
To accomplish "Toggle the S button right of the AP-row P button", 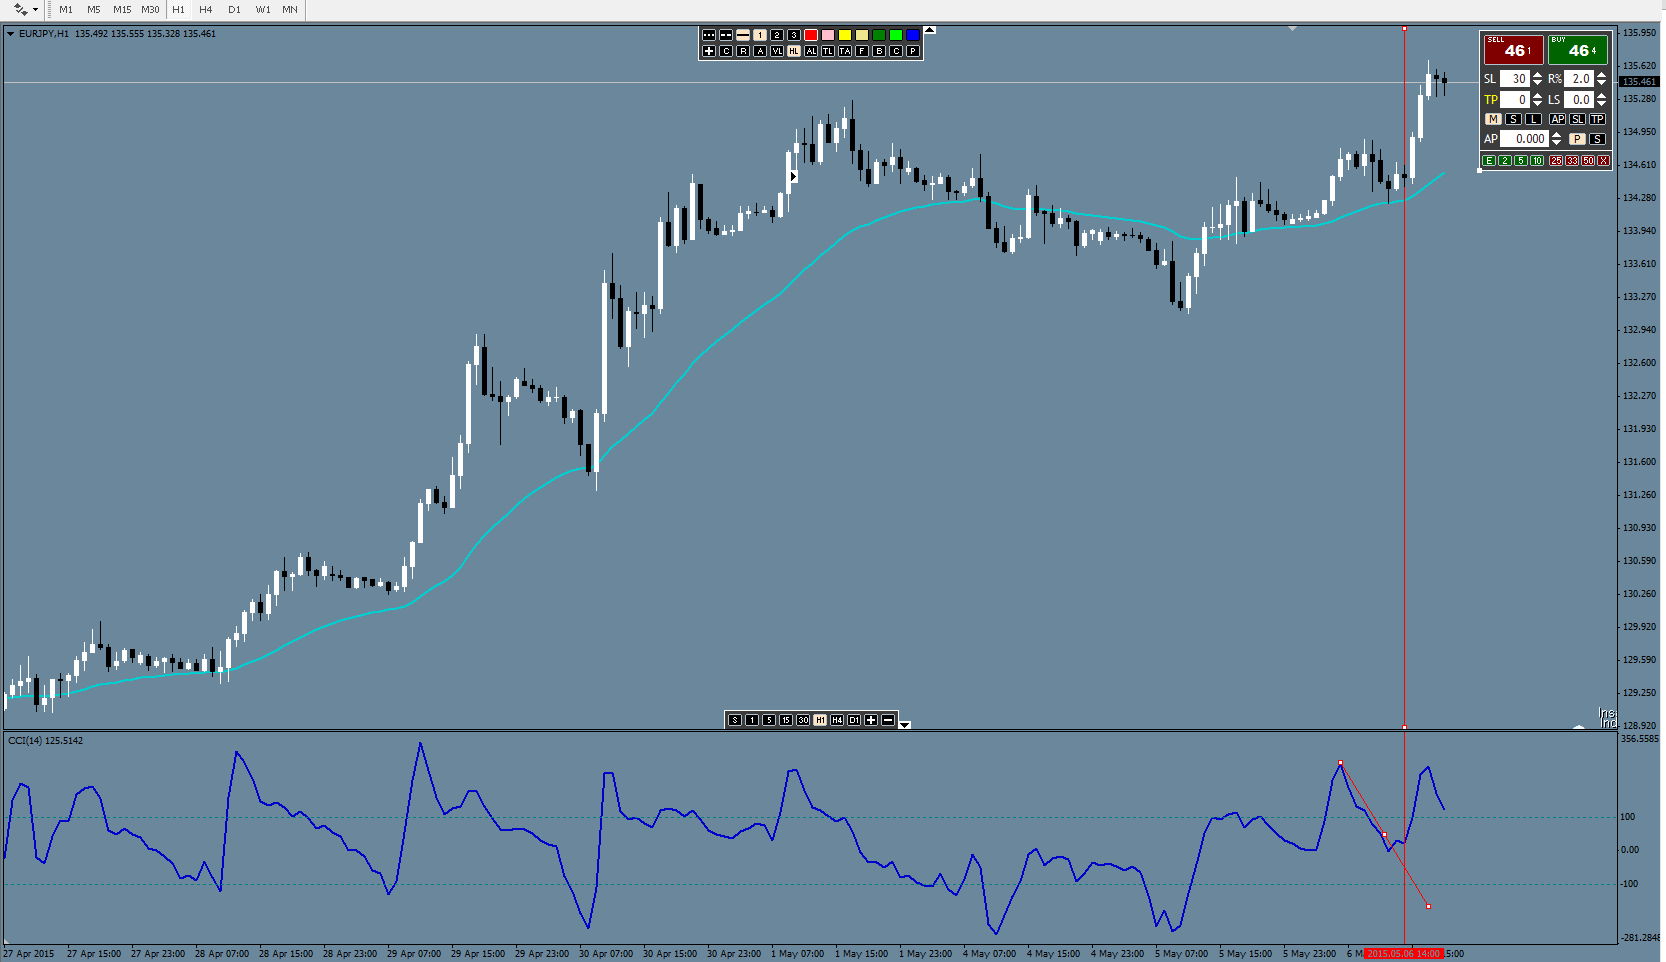I will point(1597,139).
